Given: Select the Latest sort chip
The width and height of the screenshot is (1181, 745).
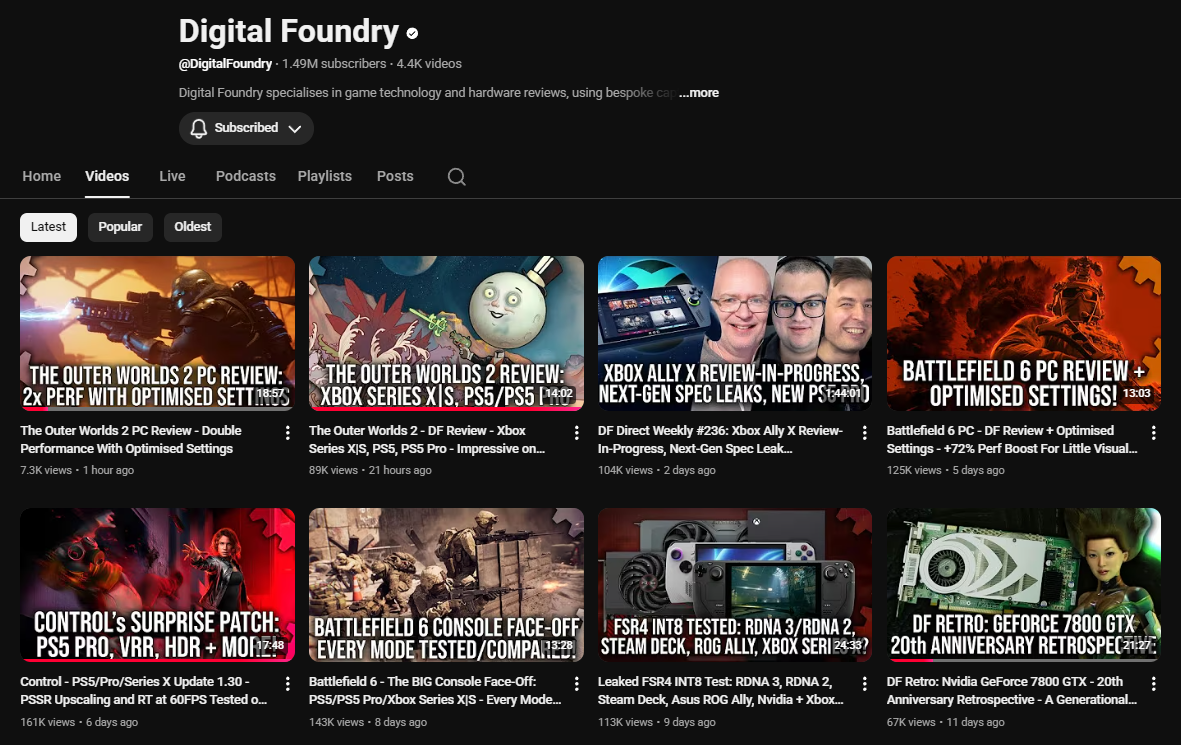Looking at the screenshot, I should (x=48, y=227).
